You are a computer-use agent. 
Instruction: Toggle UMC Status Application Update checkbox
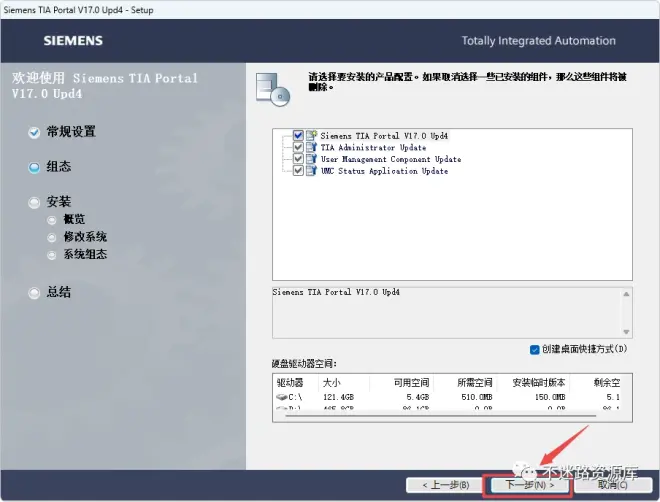tap(298, 170)
